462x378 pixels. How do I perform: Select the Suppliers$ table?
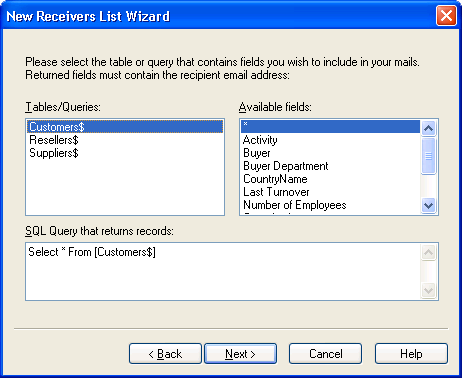(125, 153)
